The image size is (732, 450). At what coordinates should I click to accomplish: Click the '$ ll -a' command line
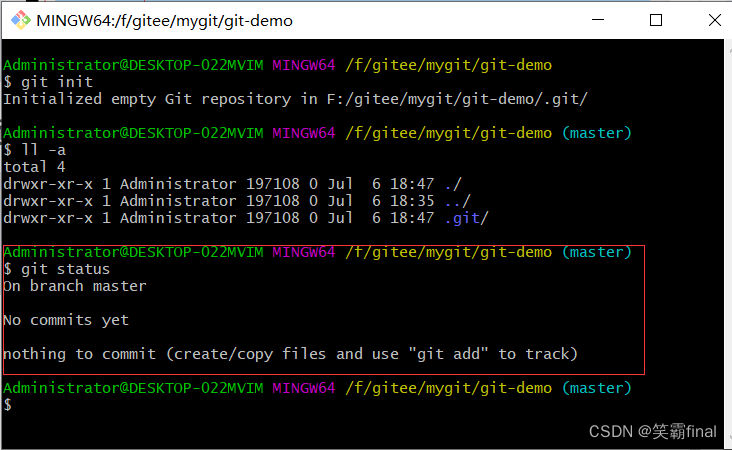[35, 150]
